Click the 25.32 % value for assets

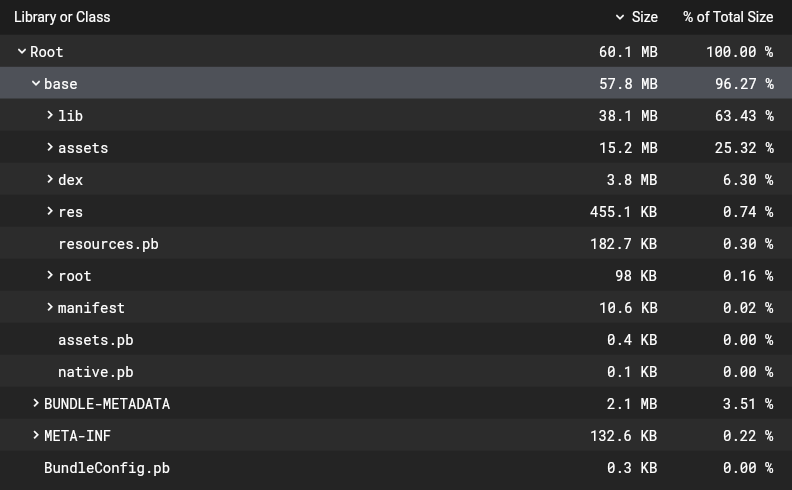coord(743,148)
